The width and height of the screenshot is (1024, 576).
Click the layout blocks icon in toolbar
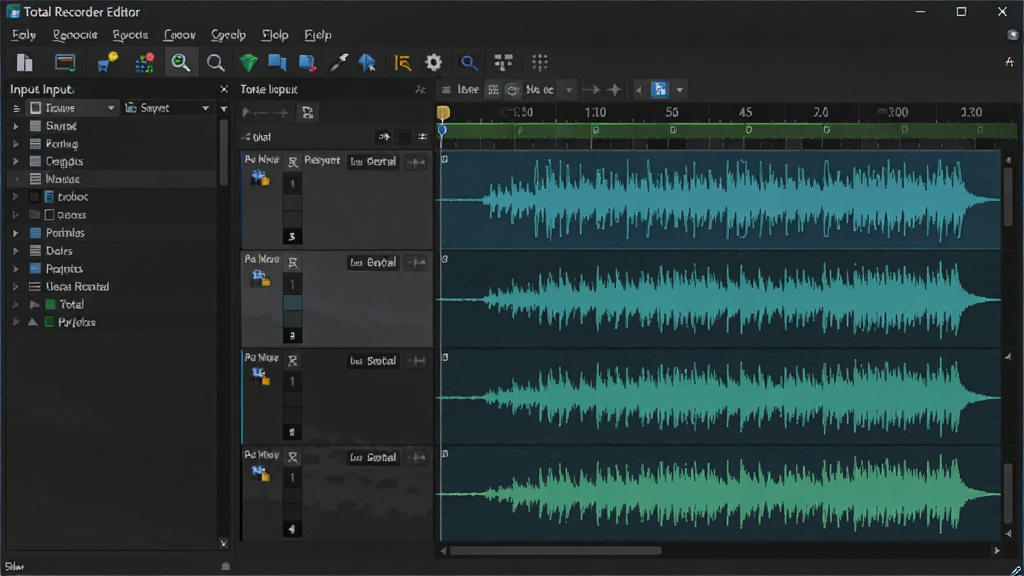point(503,63)
